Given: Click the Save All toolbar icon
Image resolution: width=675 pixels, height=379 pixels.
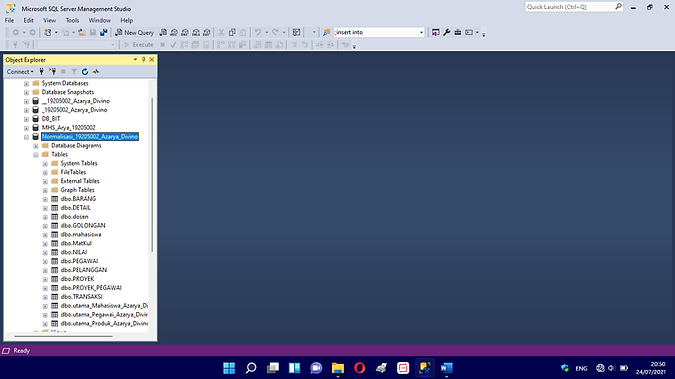Looking at the screenshot, I should (103, 32).
